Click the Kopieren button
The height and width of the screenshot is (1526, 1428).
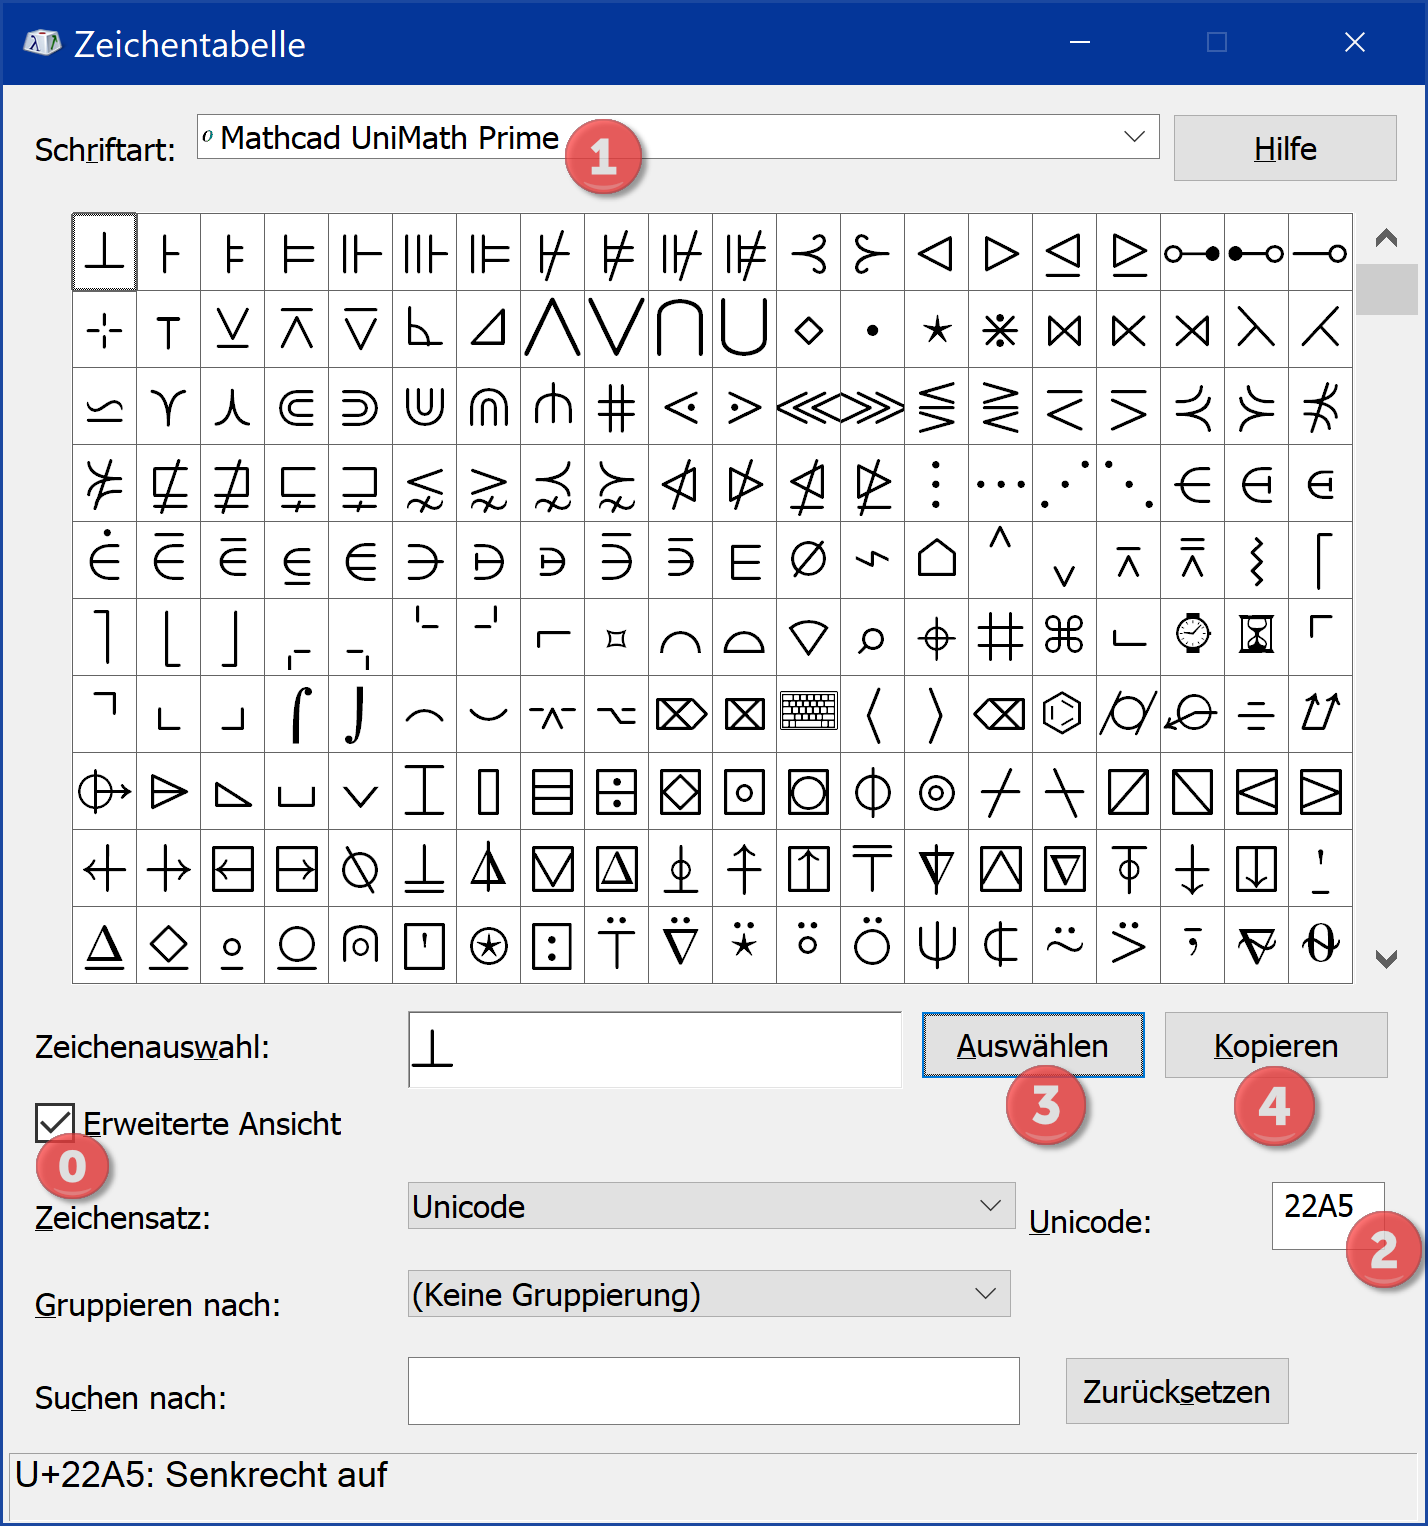point(1275,1046)
